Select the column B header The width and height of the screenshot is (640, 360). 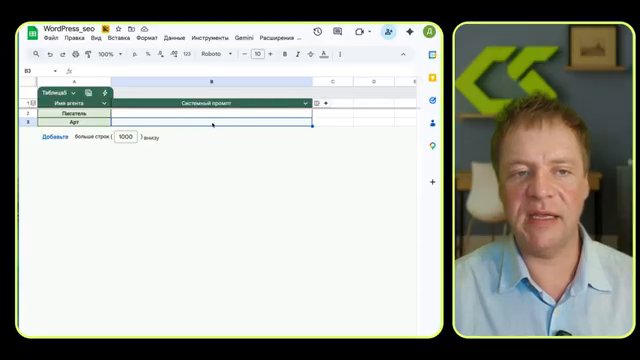(211, 82)
